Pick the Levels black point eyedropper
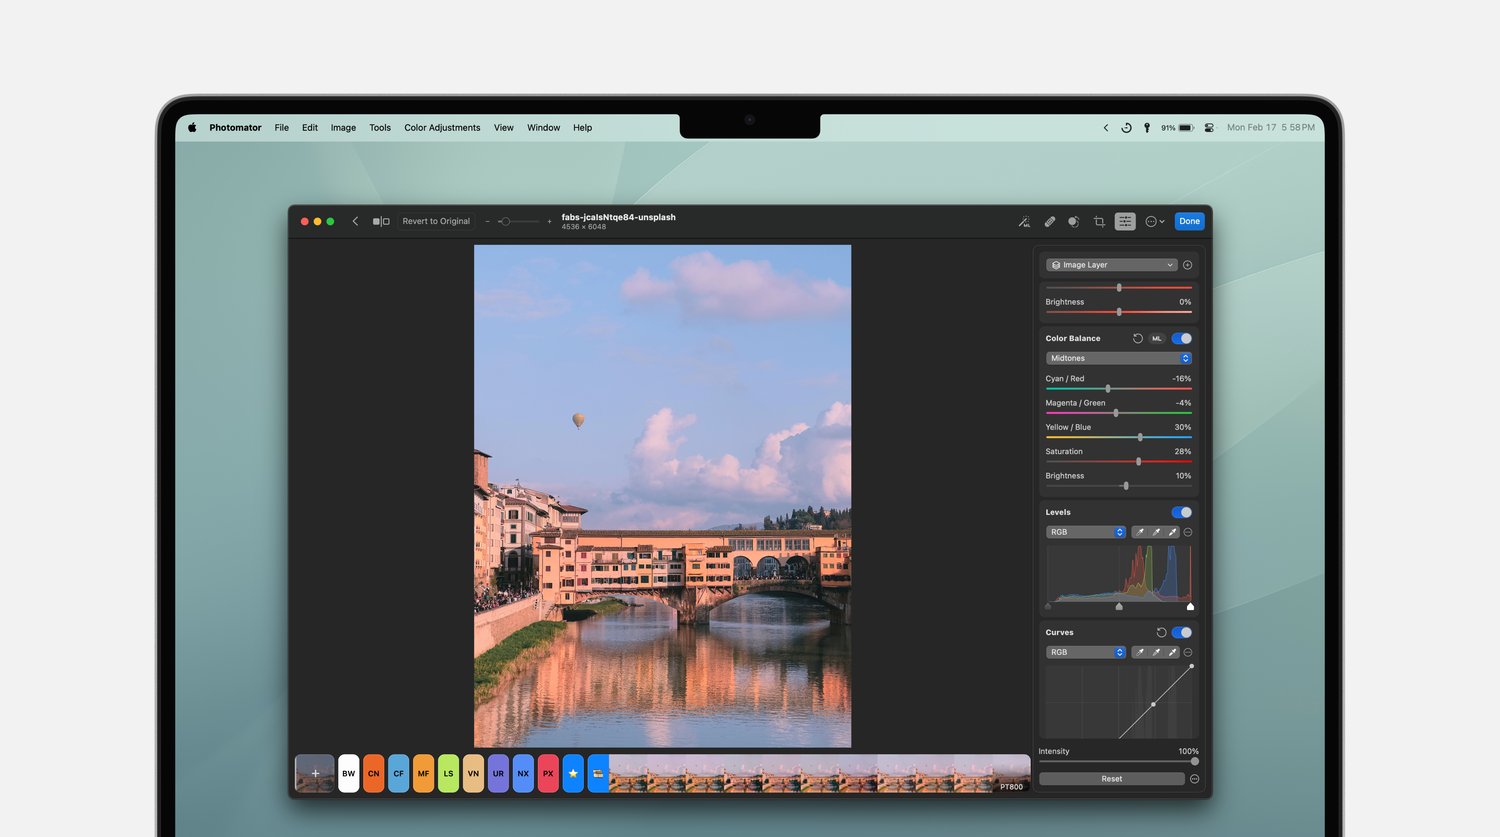 click(x=1140, y=532)
